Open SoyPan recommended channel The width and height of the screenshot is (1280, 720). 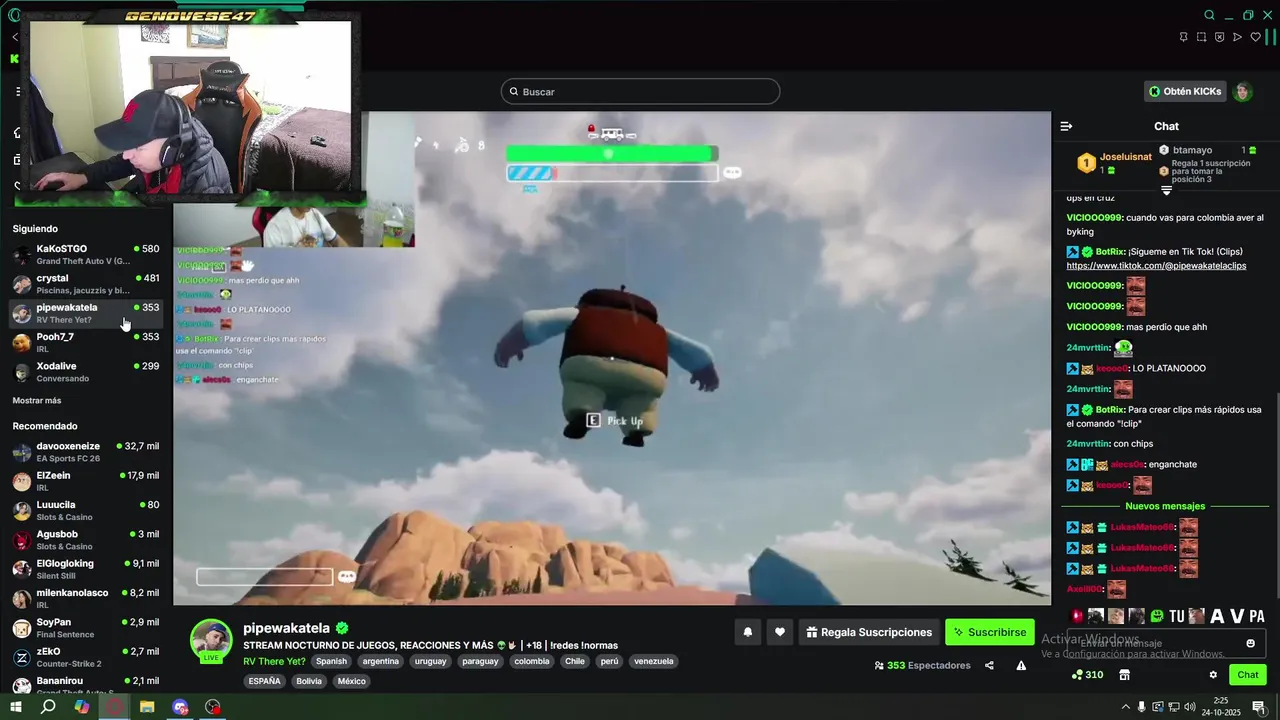tap(85, 628)
